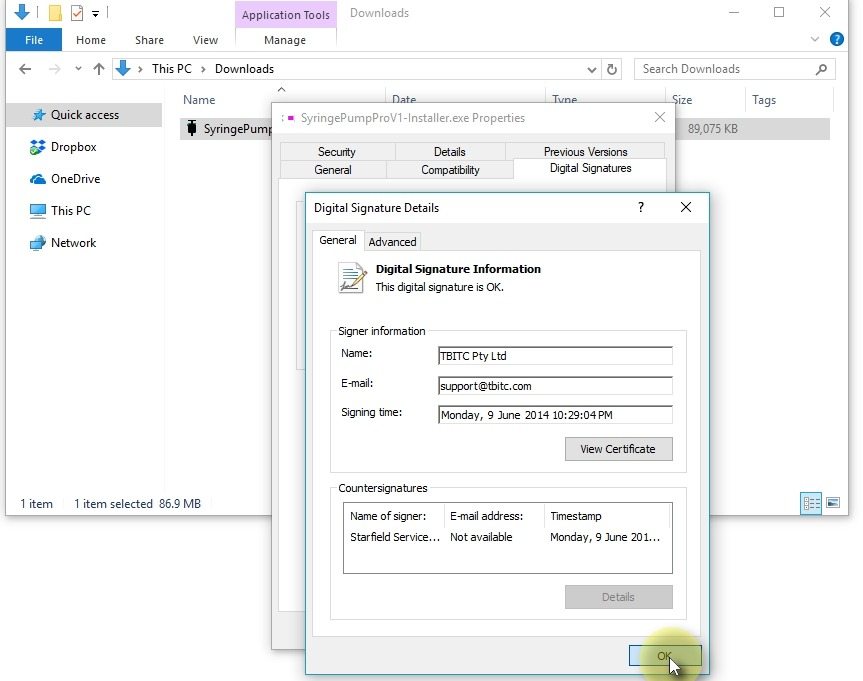
Task: Select Dropbox in navigation pane
Action: (73, 147)
